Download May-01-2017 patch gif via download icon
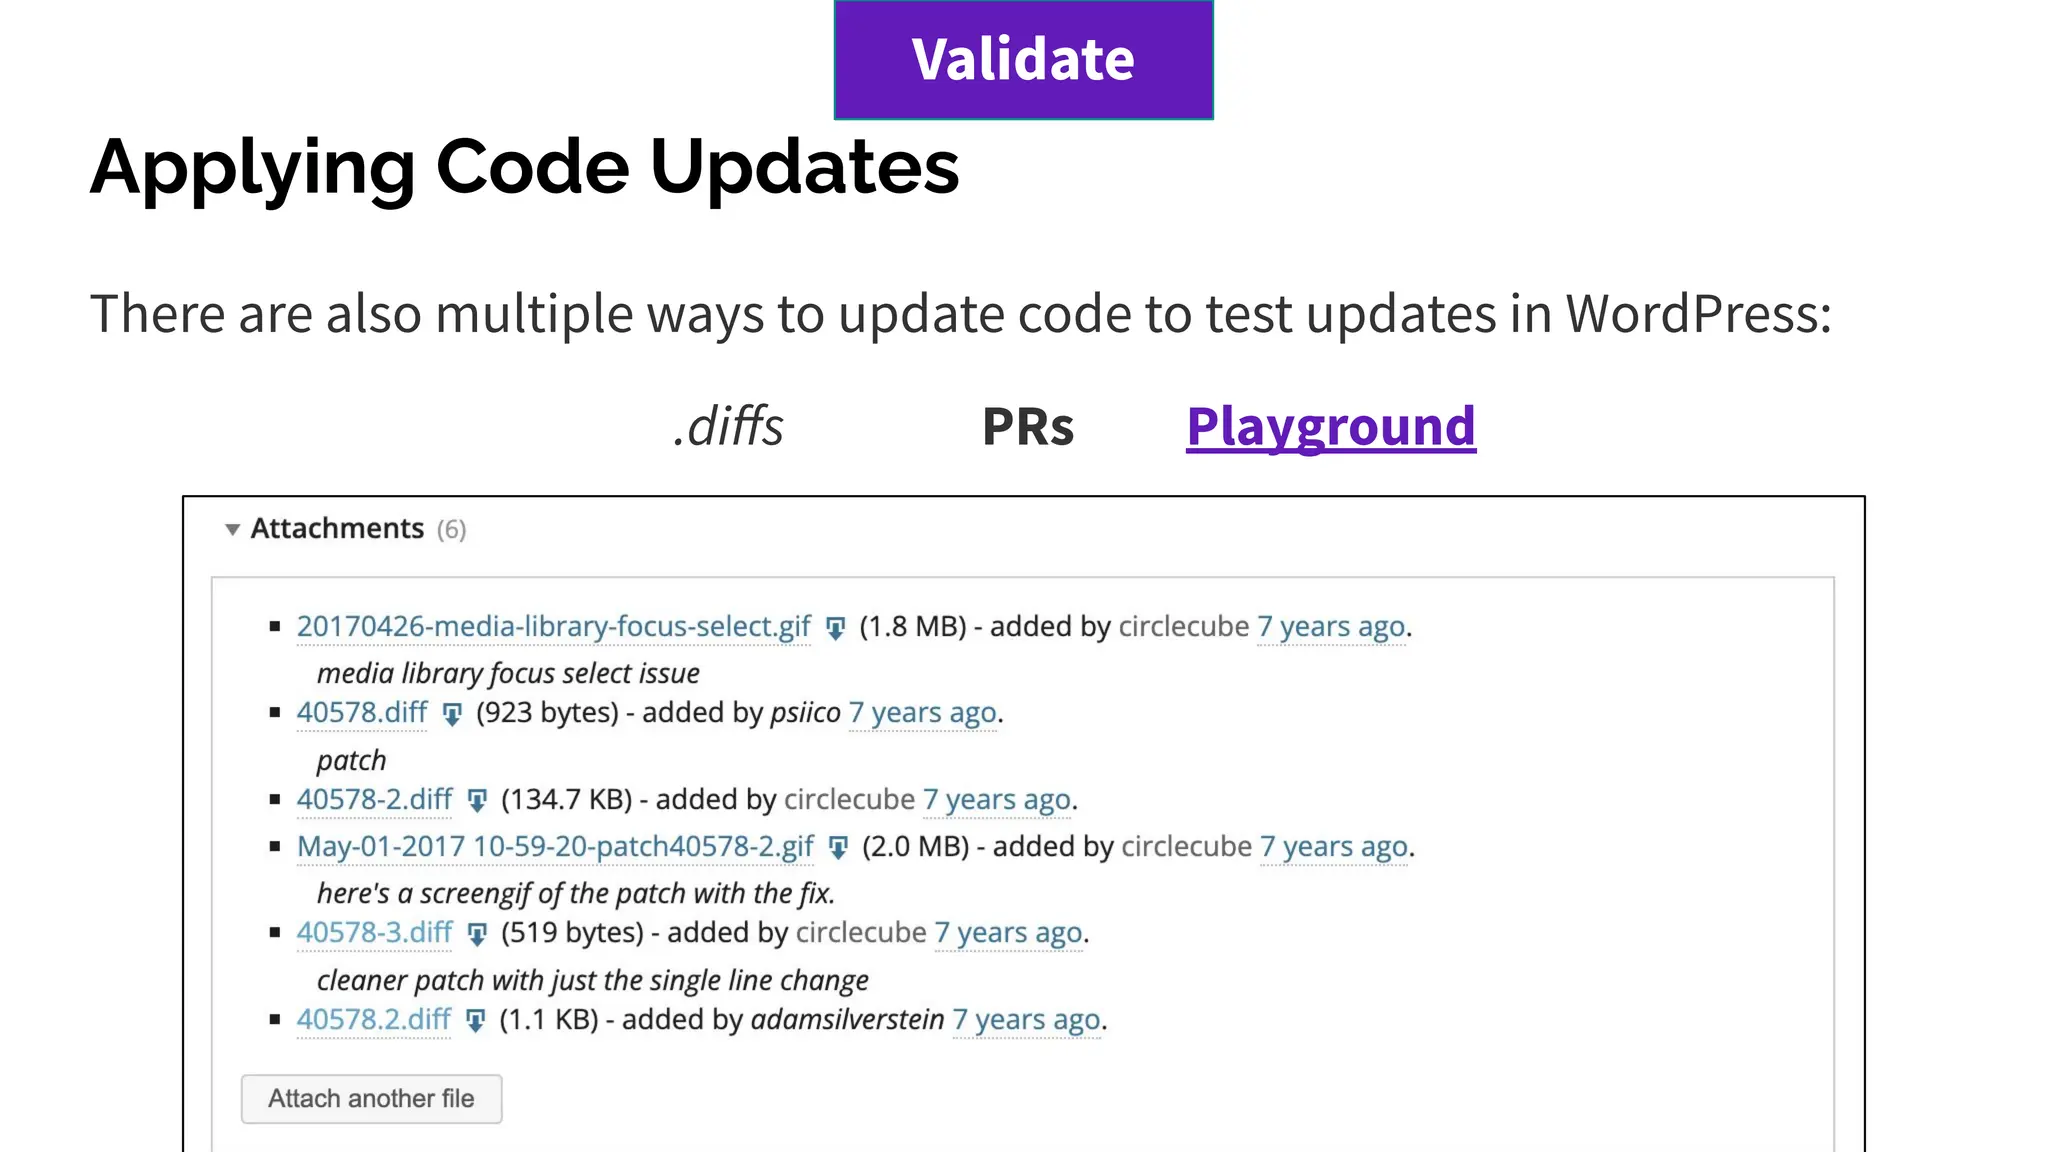Screen dimensions: 2048x1152 [838, 848]
